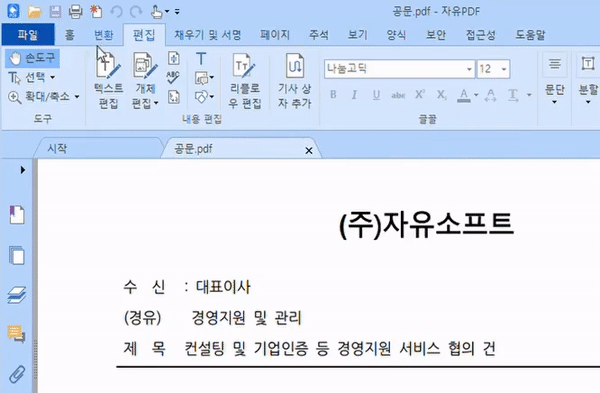Activate the 손도구 hand tool

(x=33, y=58)
